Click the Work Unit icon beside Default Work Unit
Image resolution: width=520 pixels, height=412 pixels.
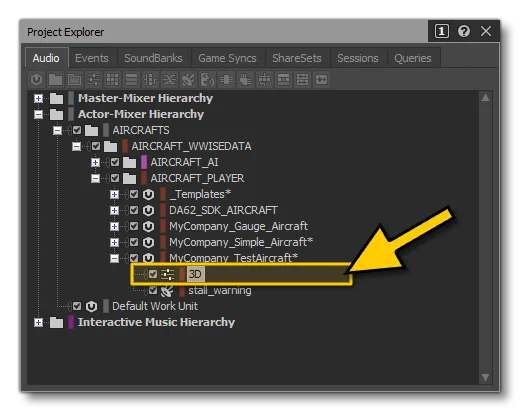tap(91, 306)
